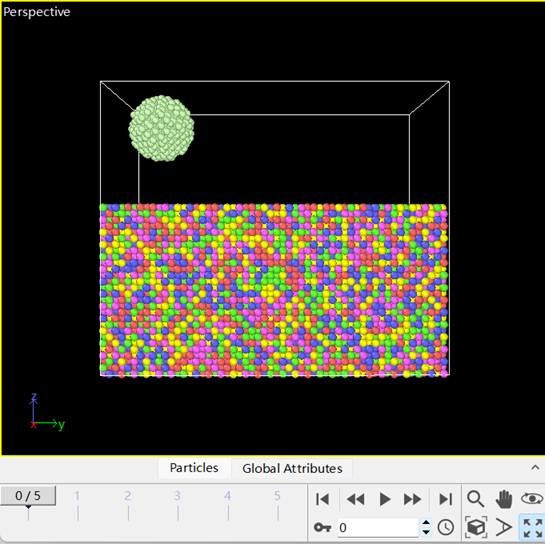Image resolution: width=545 pixels, height=544 pixels.
Task: Click the time slider handle 0 / 5
Action: (28, 496)
